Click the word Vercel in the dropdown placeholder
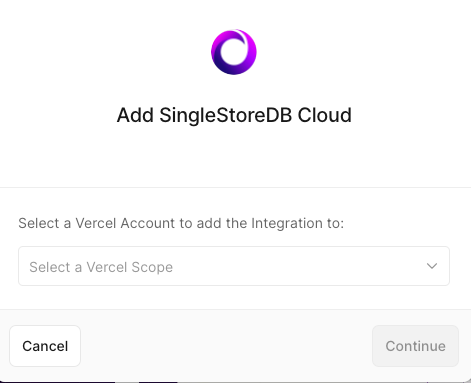The width and height of the screenshot is (471, 383). (107, 267)
